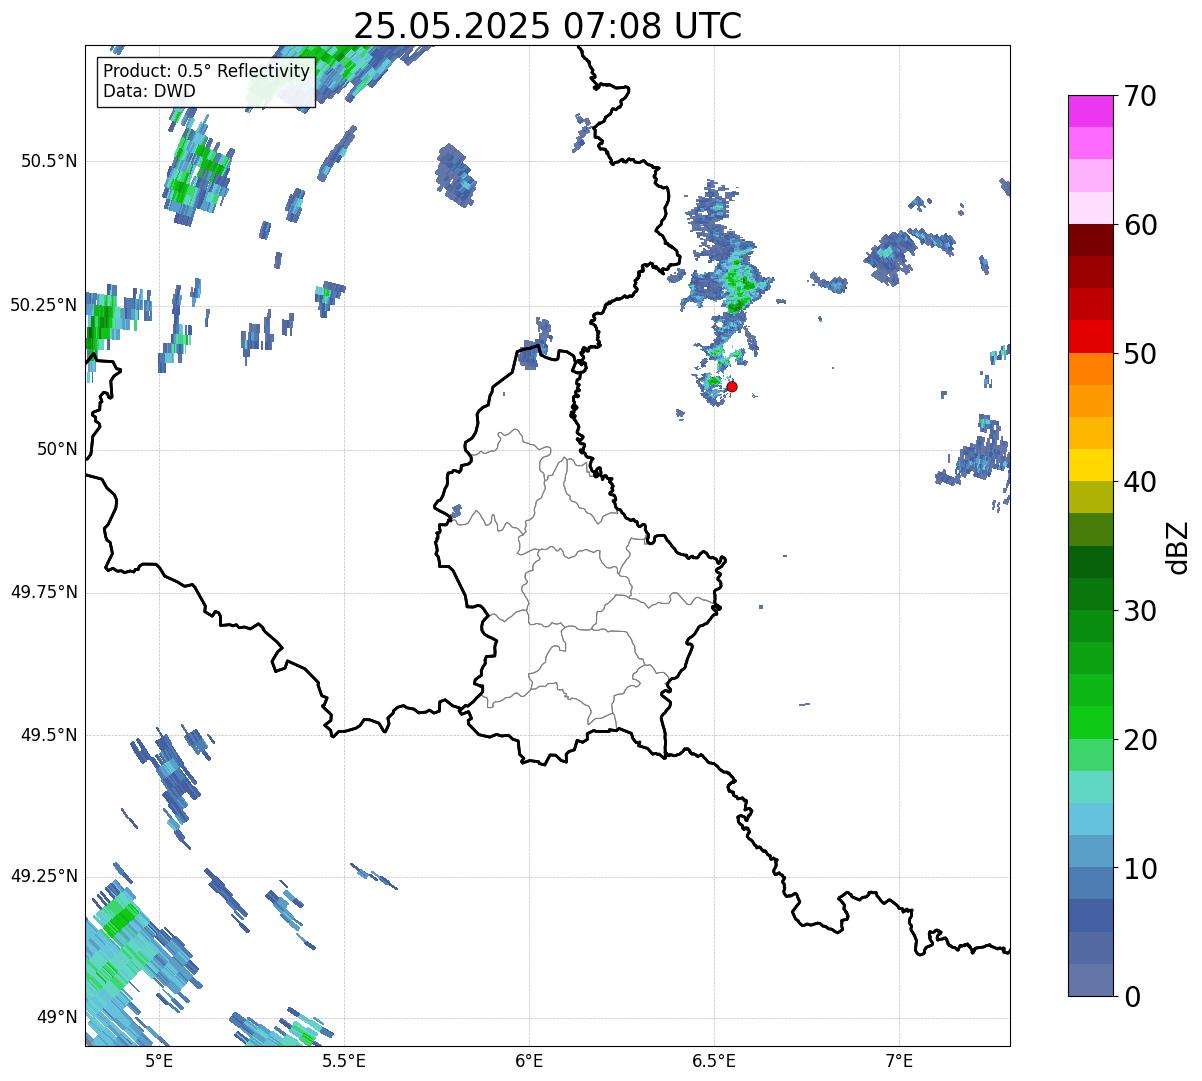Click the red location marker dot
1202x1081 pixels.
pos(731,386)
